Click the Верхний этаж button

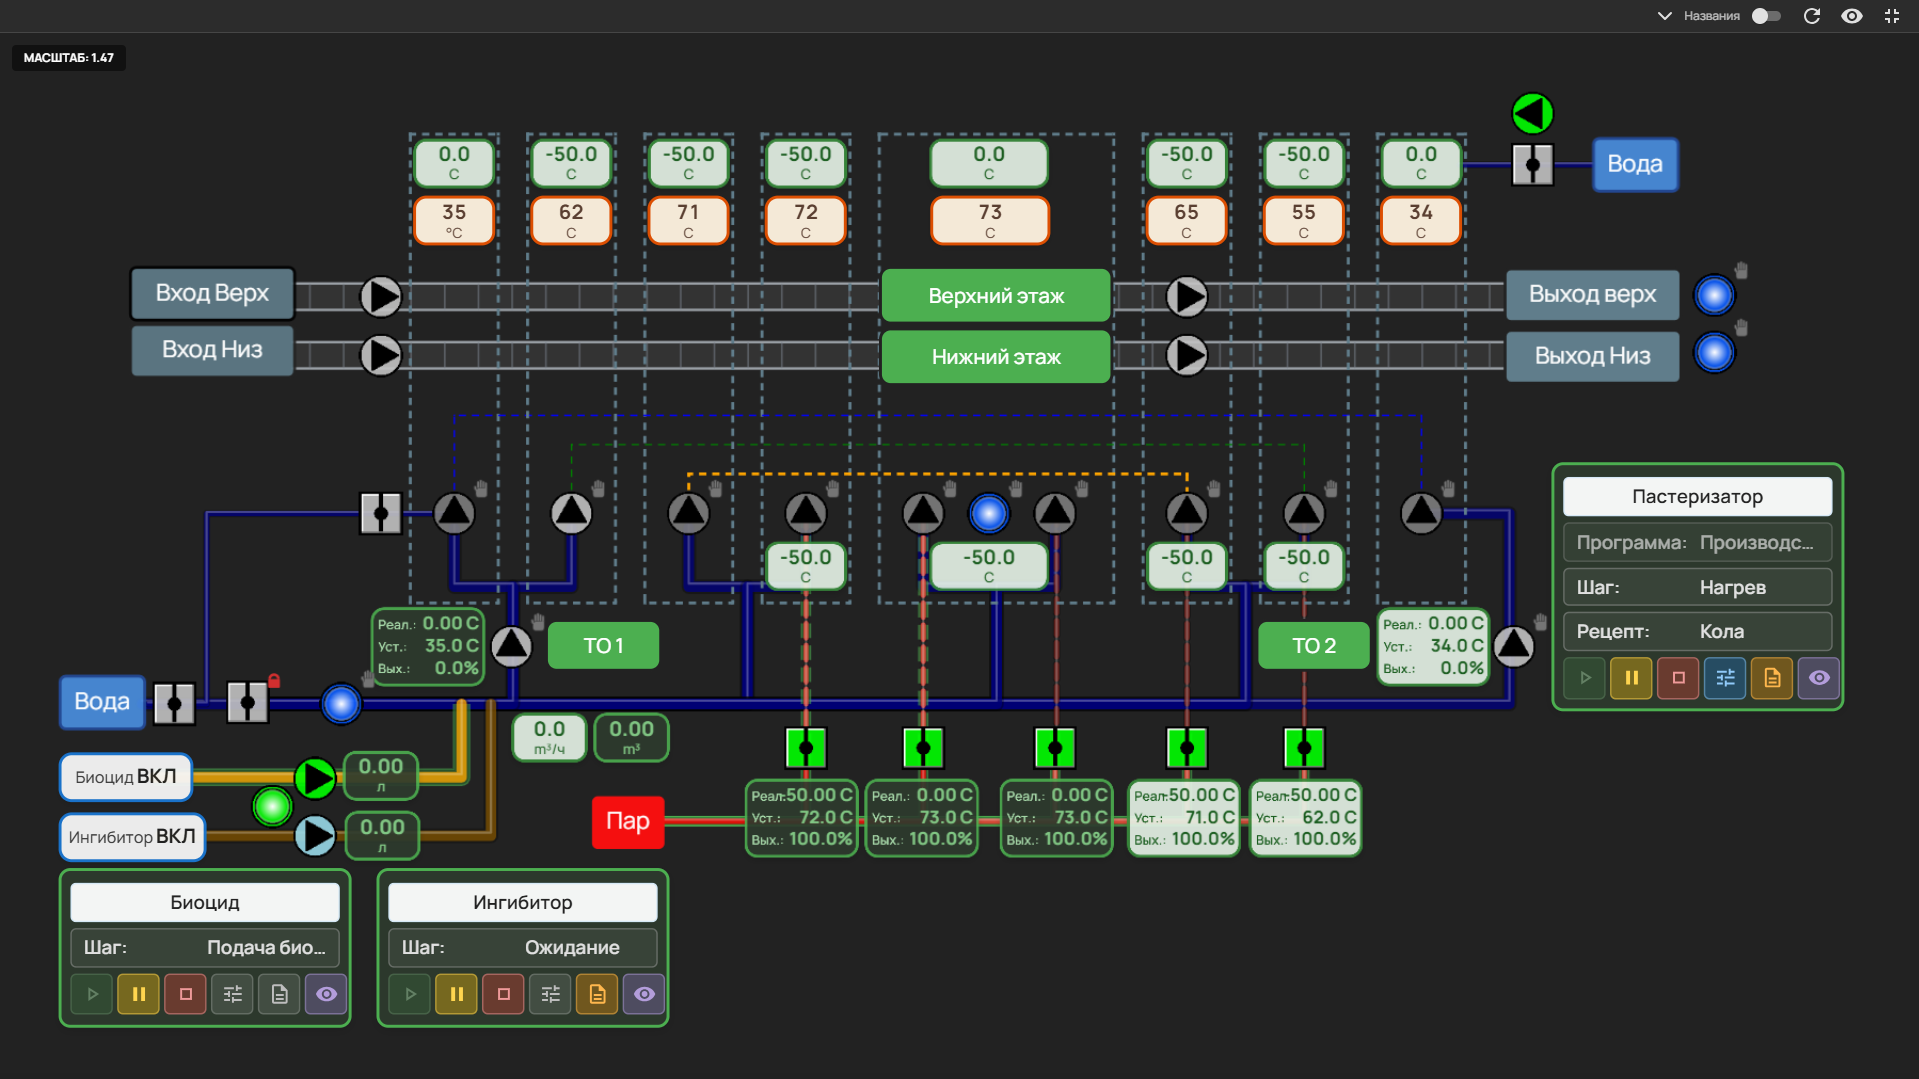click(996, 296)
